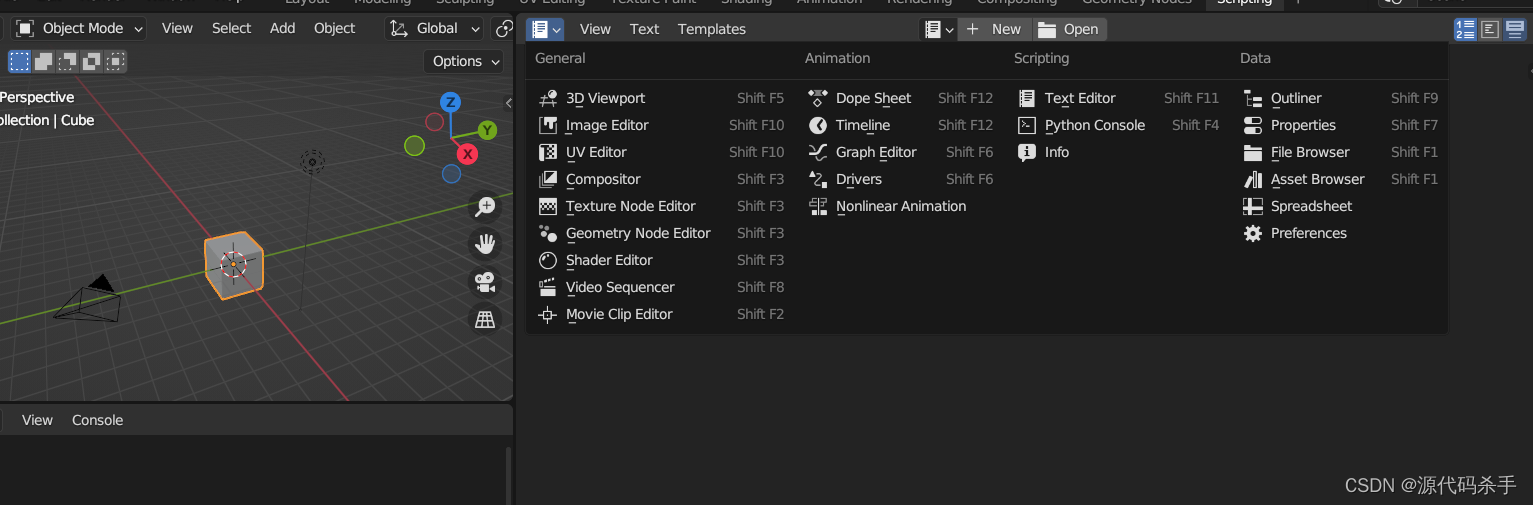
Task: Open the viewport View menu
Action: click(x=177, y=29)
